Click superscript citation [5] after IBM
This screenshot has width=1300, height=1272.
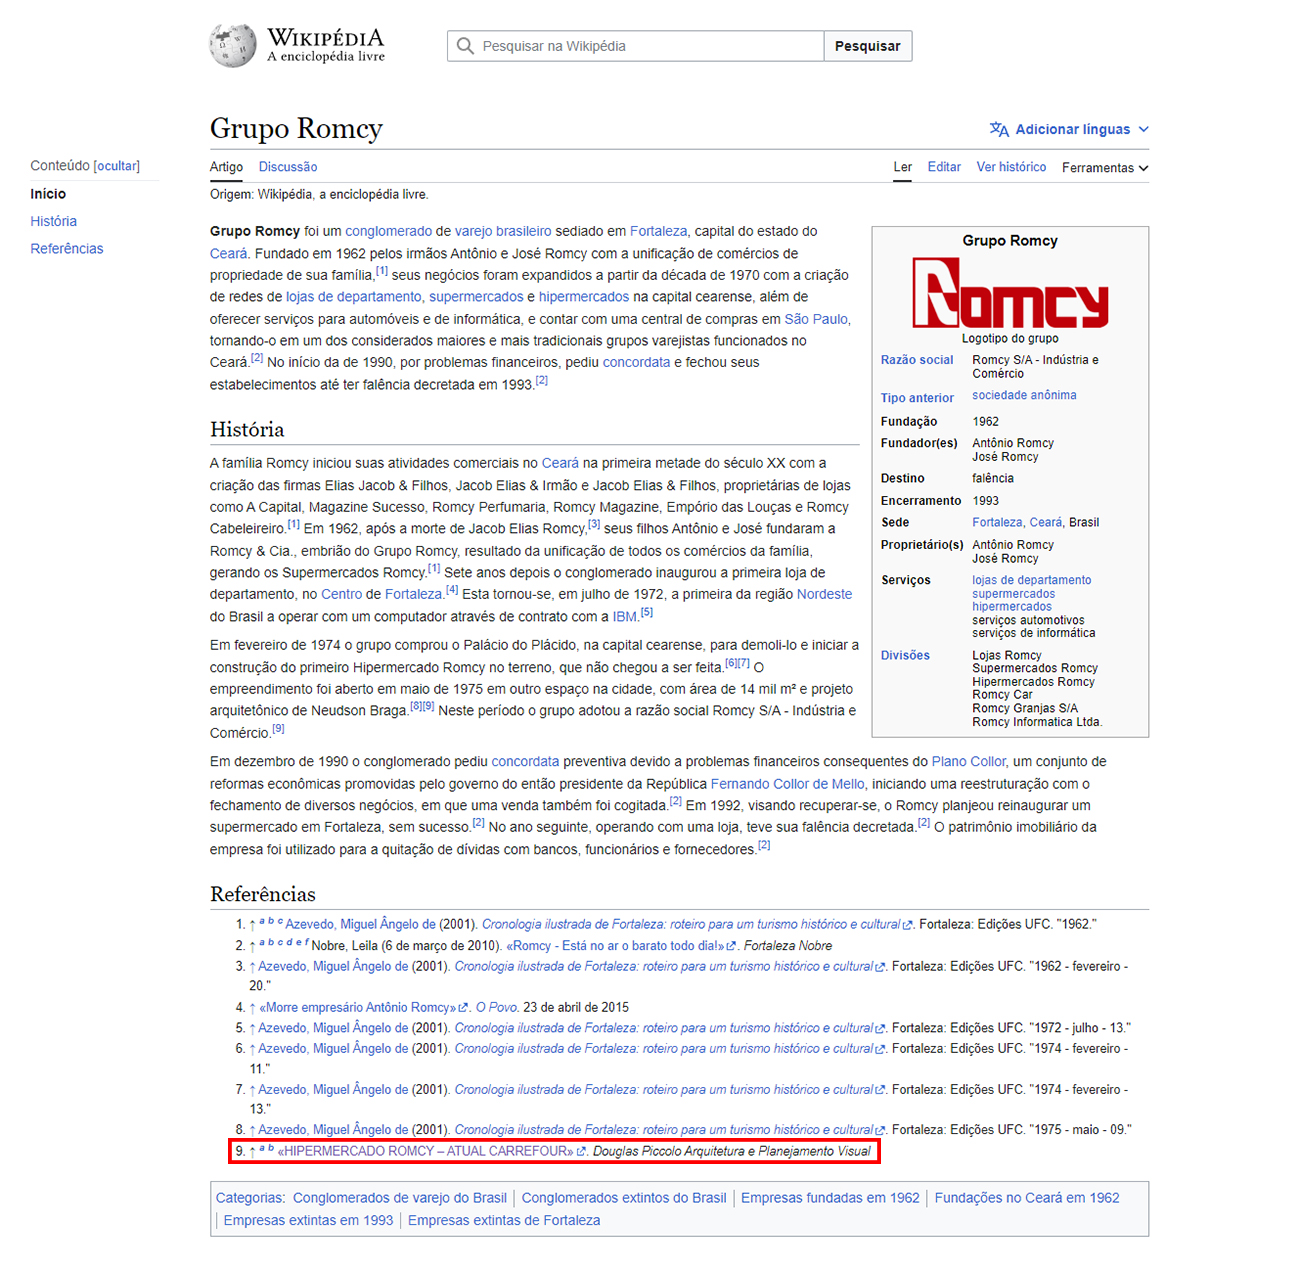pos(647,612)
